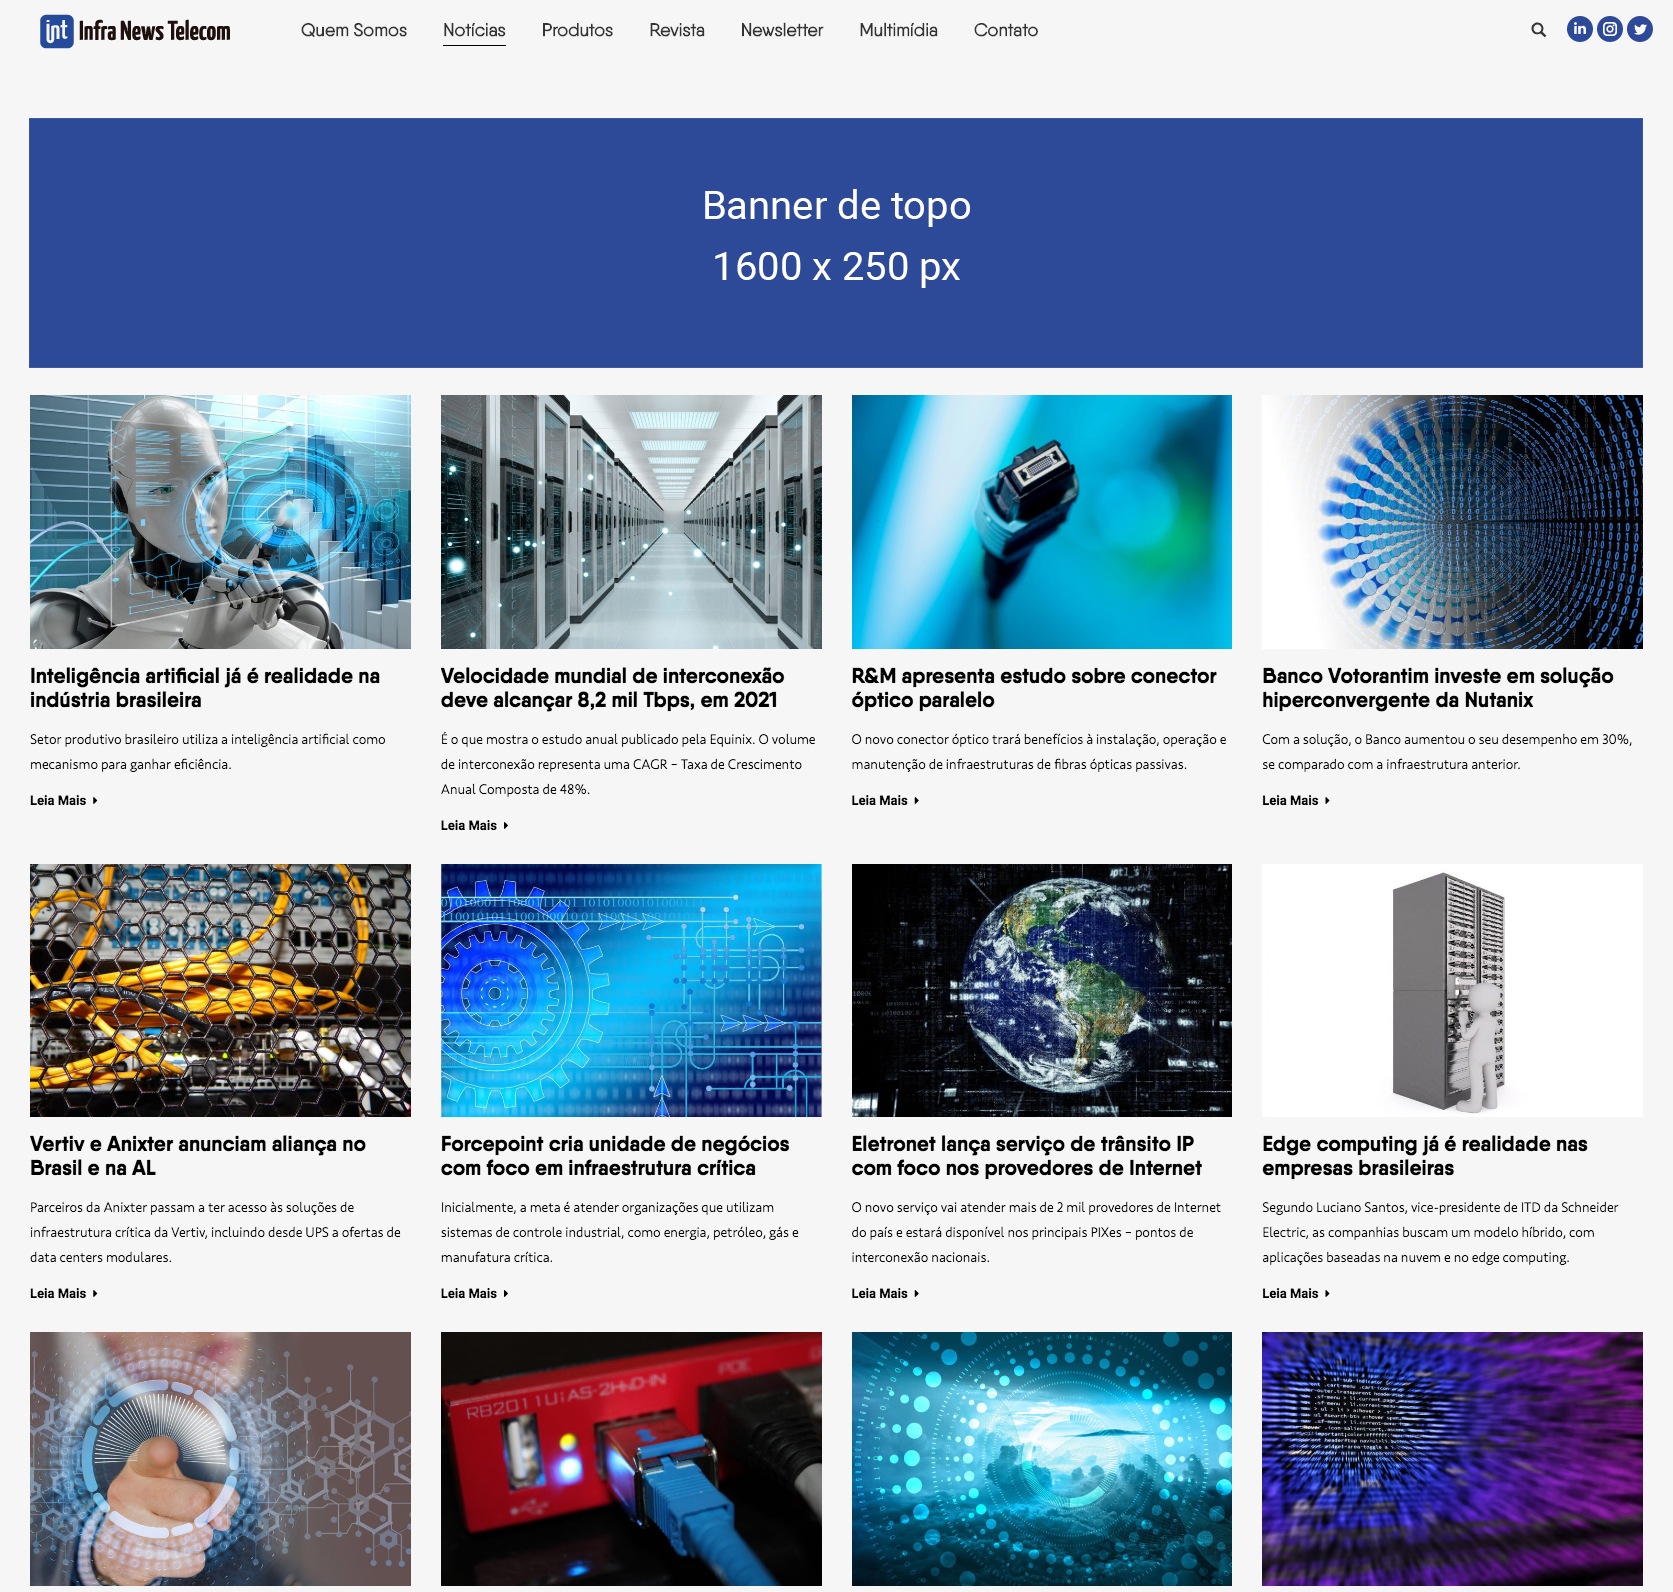The height and width of the screenshot is (1592, 1673).
Task: Open the Earth globe thumbnail
Action: pos(1042,990)
